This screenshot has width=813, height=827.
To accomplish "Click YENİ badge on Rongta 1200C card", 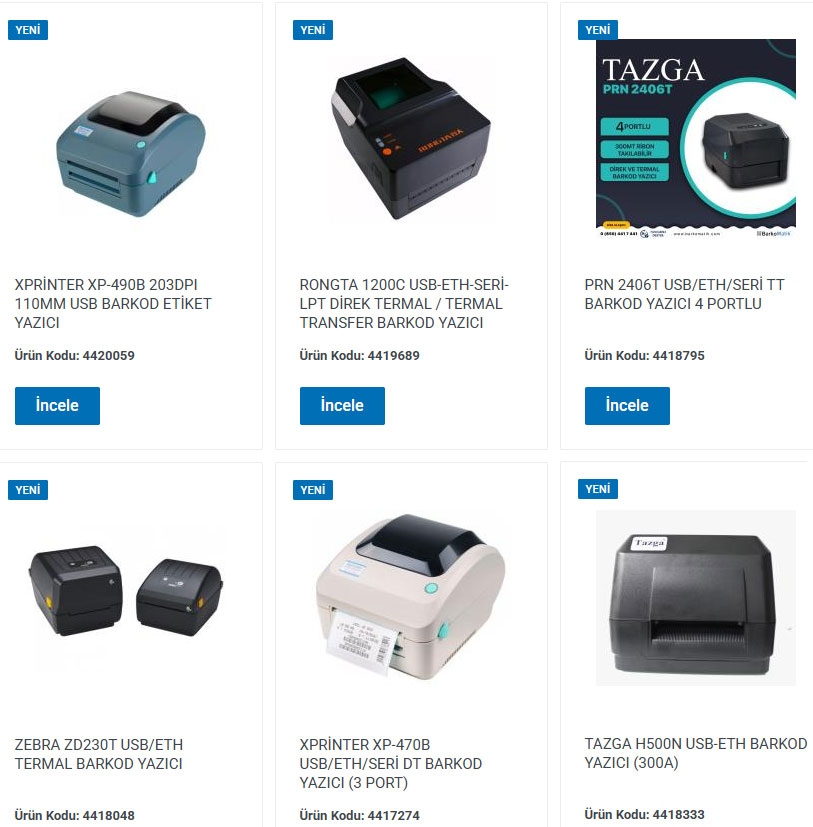I will [313, 30].
